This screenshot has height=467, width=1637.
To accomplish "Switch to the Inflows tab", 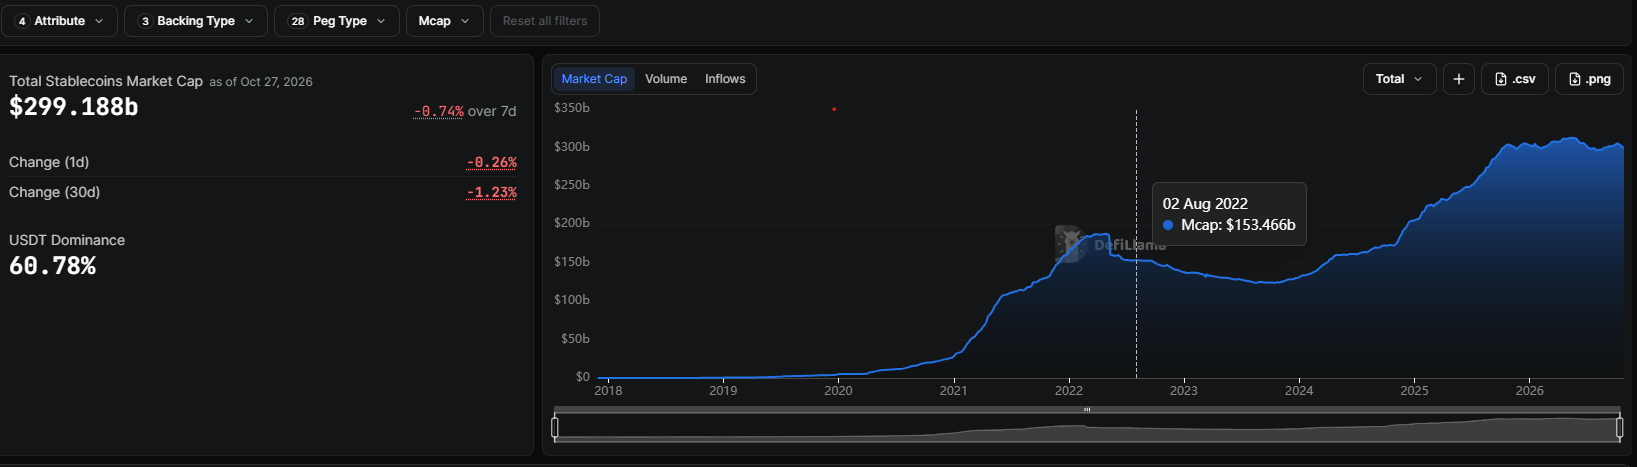I will pos(725,79).
